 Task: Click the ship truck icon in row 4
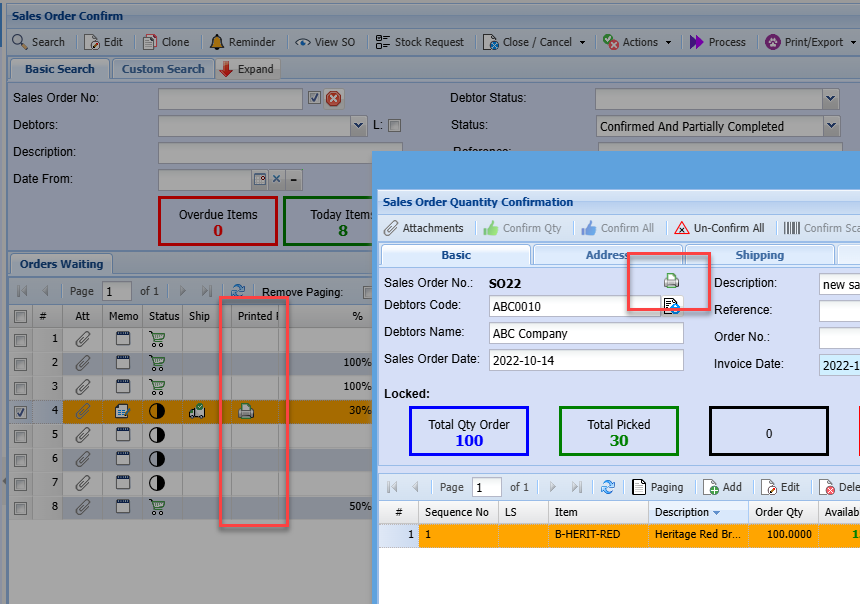click(x=197, y=411)
